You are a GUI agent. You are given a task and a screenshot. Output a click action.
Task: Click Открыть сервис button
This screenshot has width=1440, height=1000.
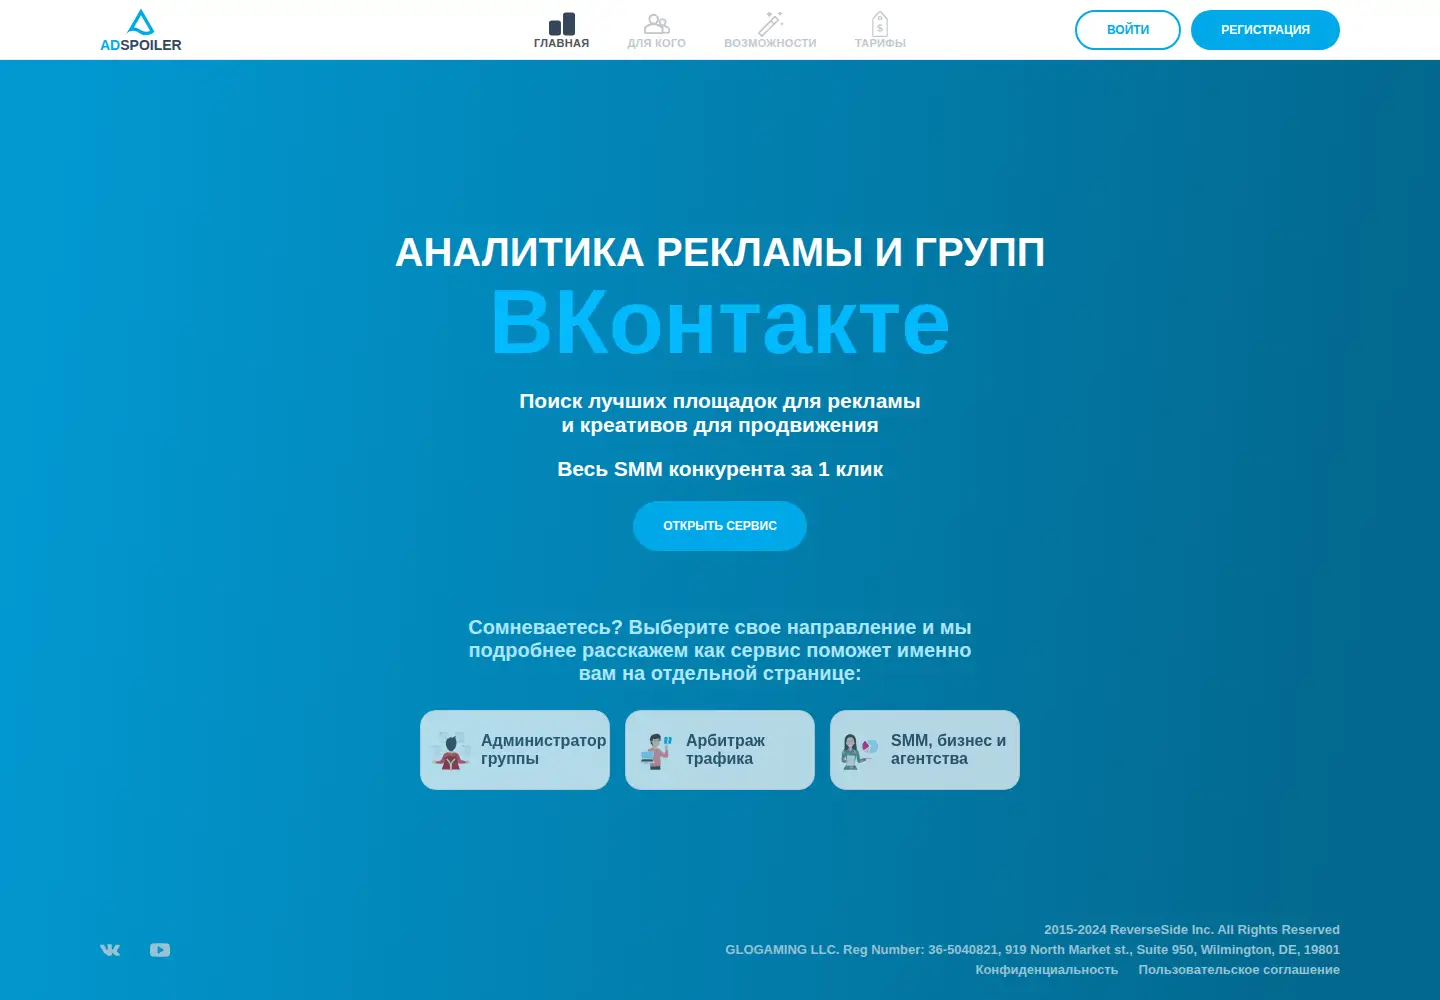(720, 526)
